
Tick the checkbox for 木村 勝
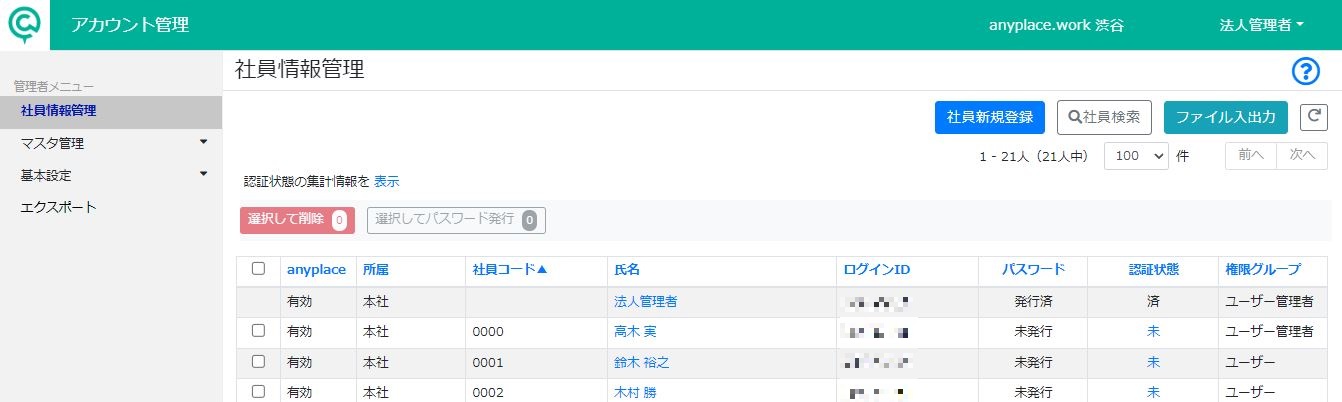259,391
